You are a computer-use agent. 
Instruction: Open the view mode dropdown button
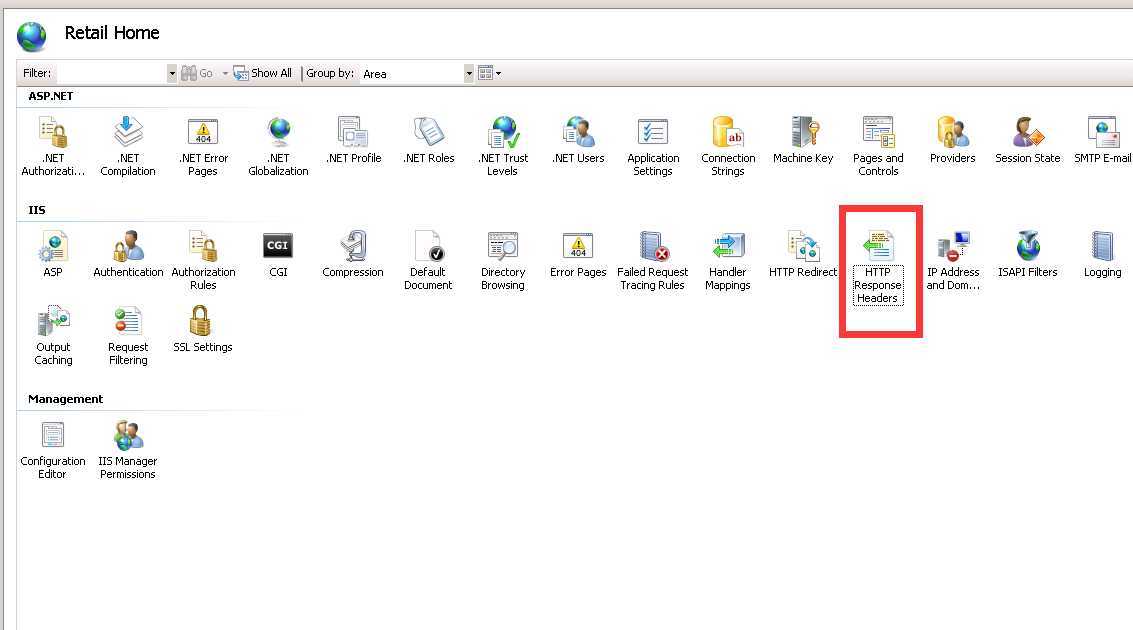pyautogui.click(x=489, y=73)
